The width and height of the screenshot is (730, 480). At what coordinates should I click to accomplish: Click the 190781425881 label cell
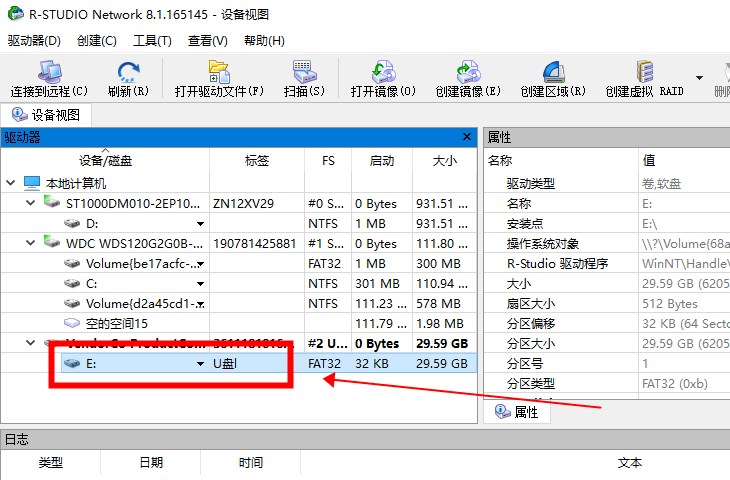255,243
